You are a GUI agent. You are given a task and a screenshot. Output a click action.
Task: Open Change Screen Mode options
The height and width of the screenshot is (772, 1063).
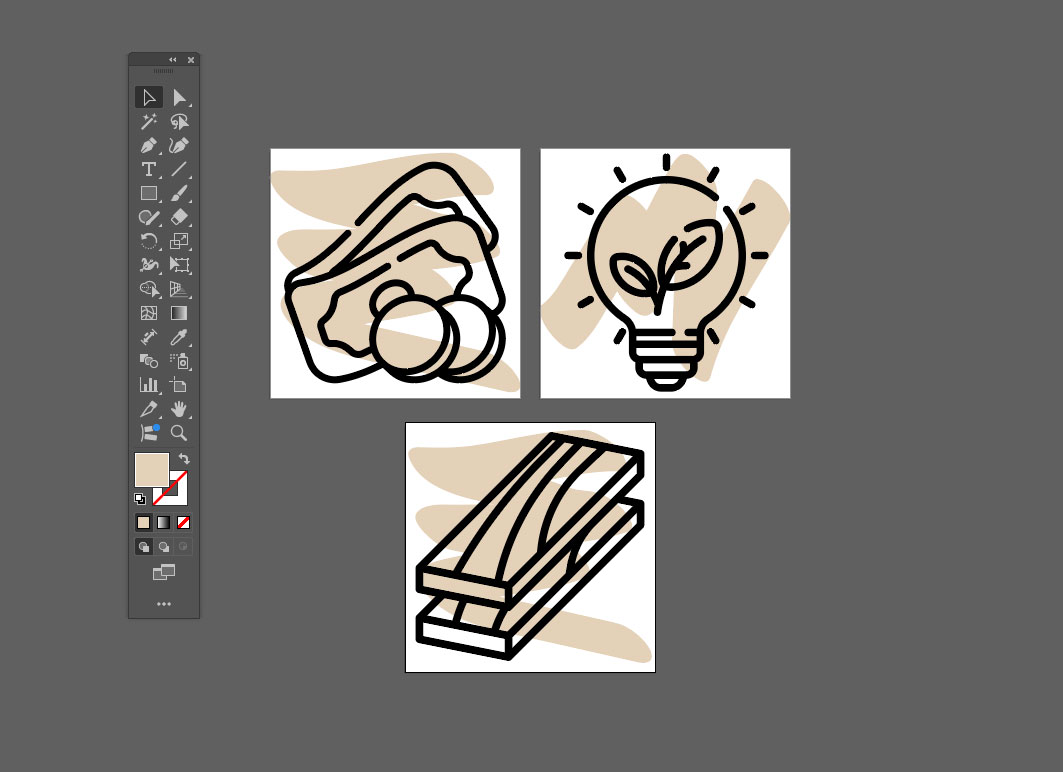[x=164, y=572]
